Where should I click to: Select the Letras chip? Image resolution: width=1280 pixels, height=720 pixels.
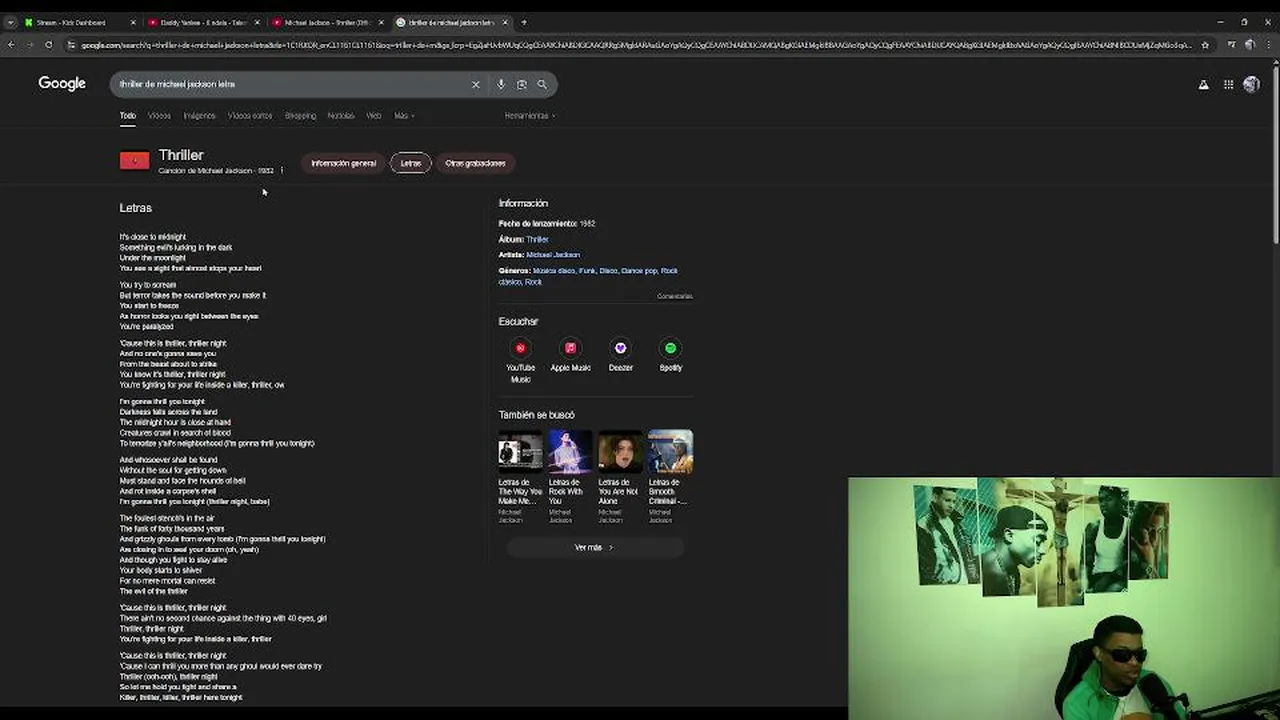click(x=411, y=163)
